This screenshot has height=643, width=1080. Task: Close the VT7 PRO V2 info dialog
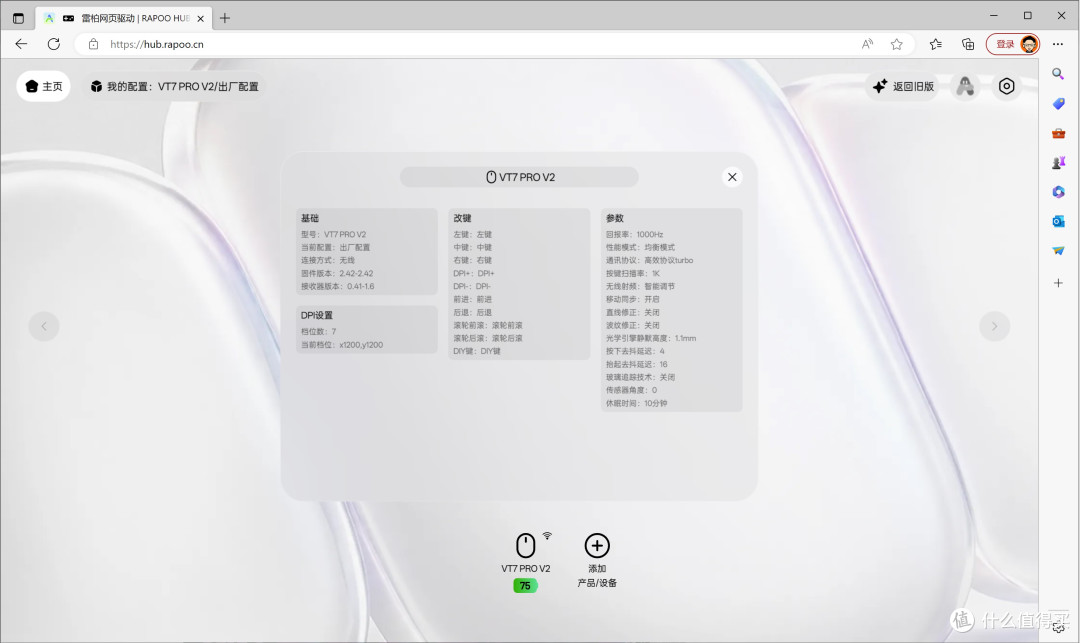732,177
